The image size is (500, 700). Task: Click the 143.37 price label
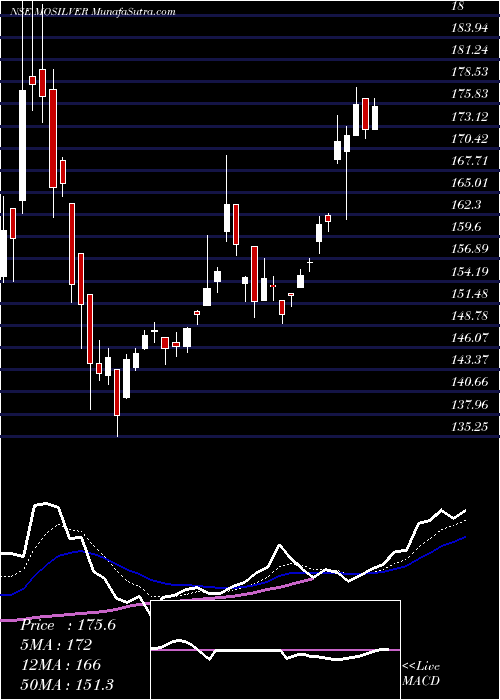470,360
